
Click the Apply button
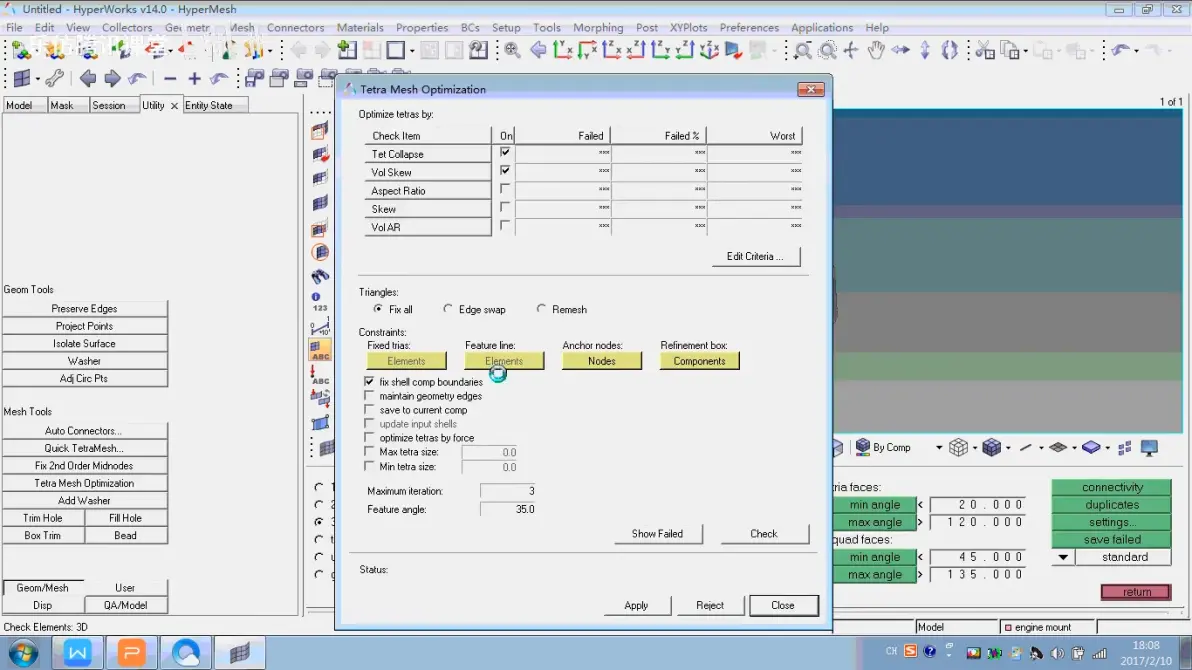(x=636, y=605)
